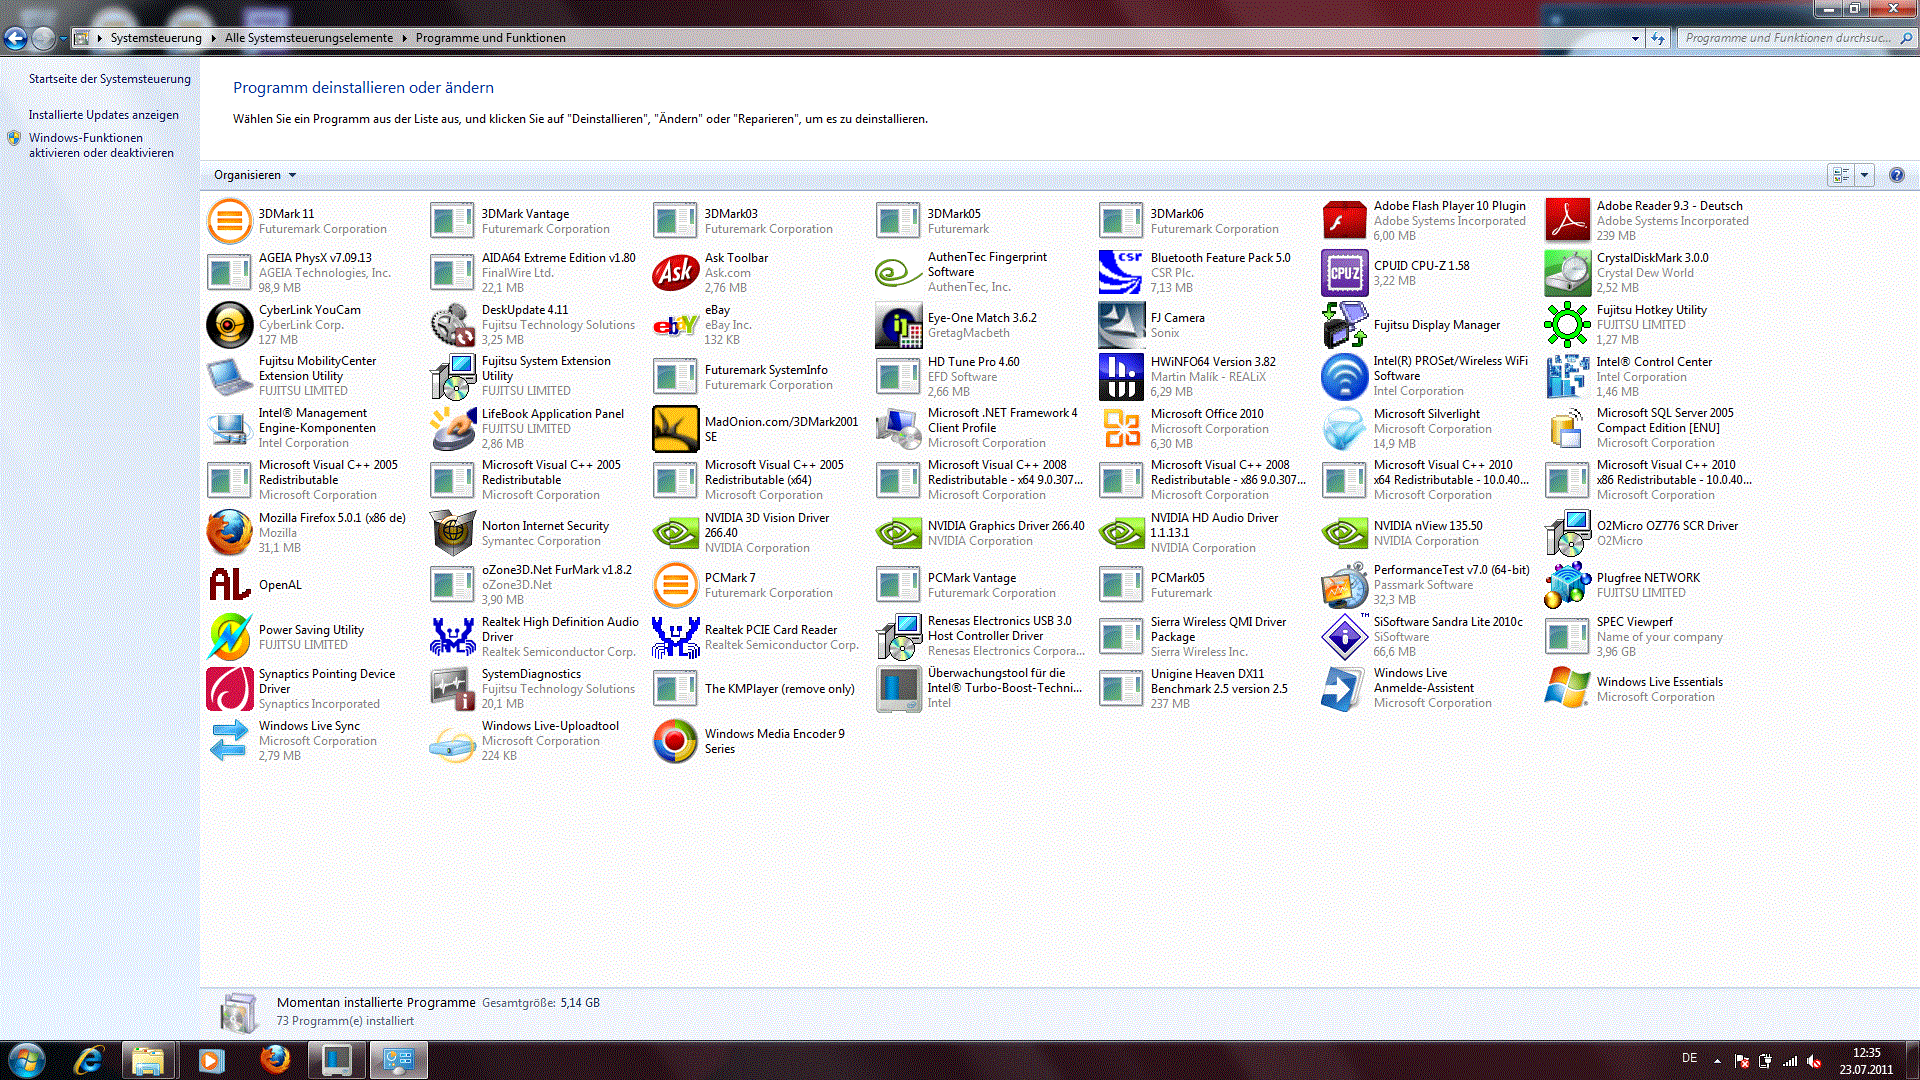Select the Ask Toolbar icon
Screen dimensions: 1920x1080
click(x=675, y=272)
